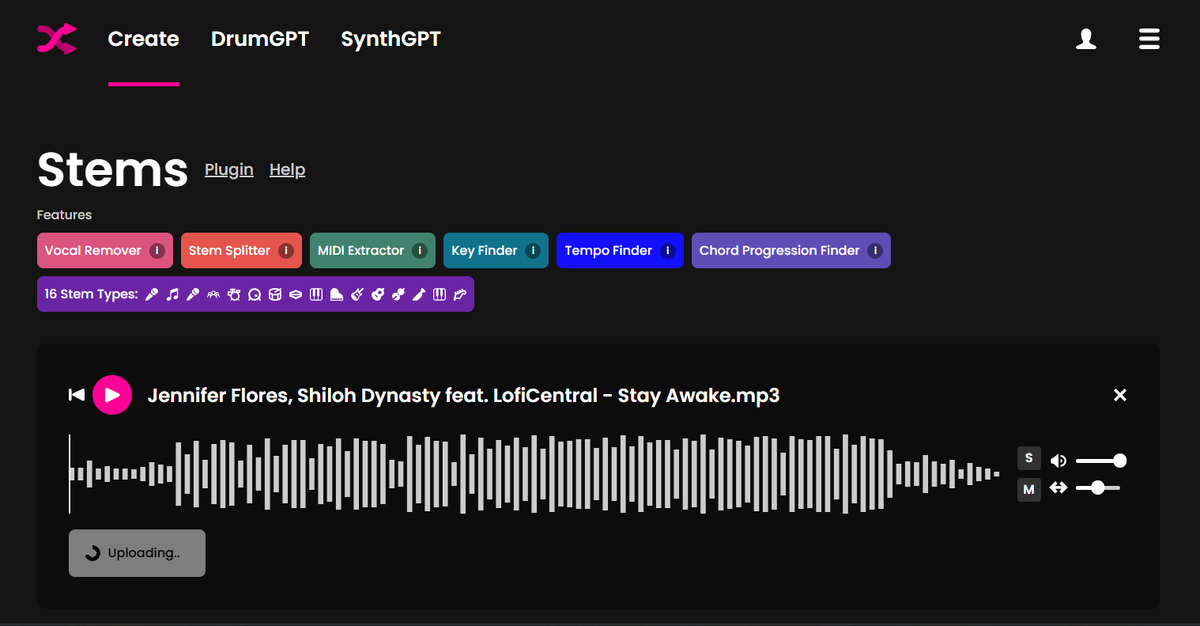Solo the track with S button
This screenshot has height=626, width=1200.
click(x=1029, y=458)
